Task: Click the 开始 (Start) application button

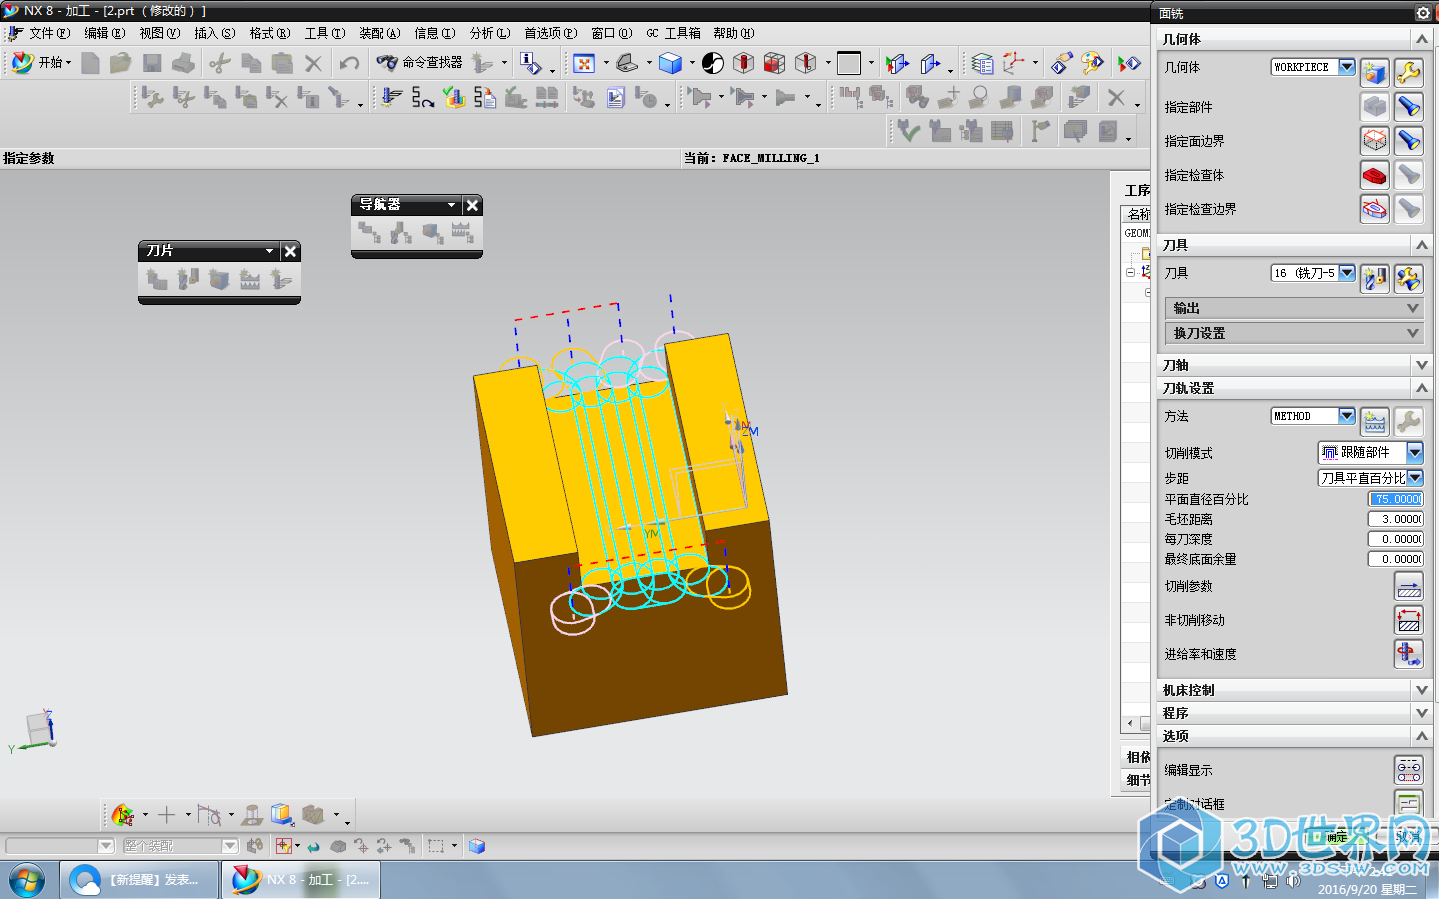Action: pyautogui.click(x=41, y=62)
